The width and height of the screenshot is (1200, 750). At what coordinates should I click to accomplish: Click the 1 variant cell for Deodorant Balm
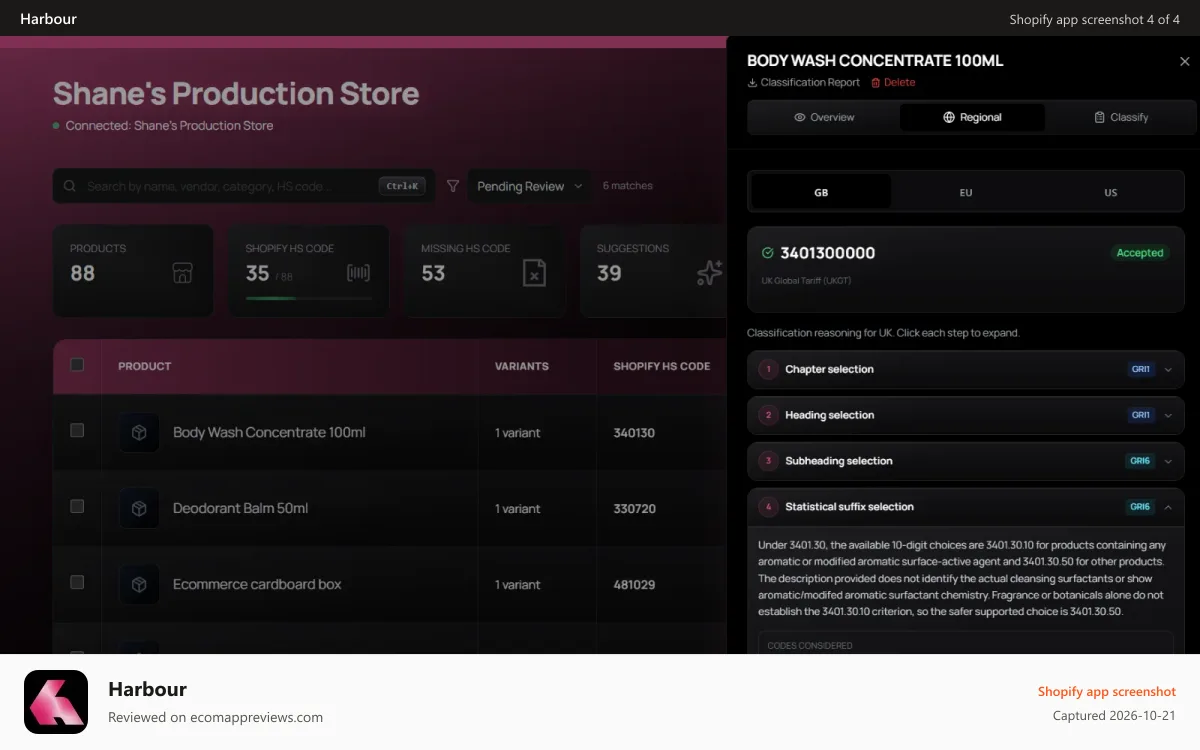click(517, 509)
